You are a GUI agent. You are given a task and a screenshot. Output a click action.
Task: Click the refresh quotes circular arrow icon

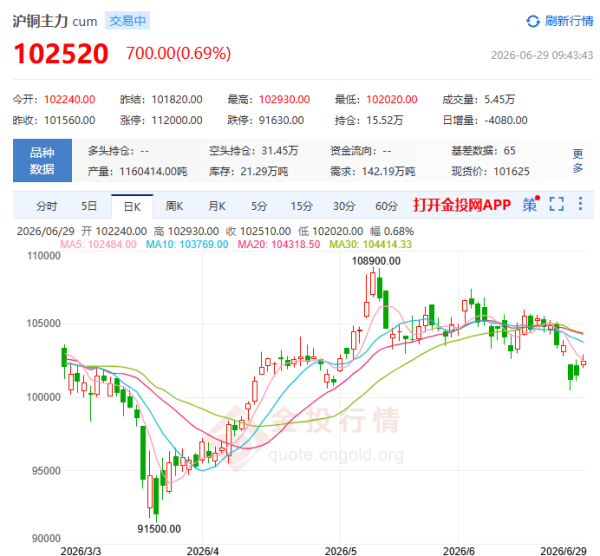click(x=533, y=21)
